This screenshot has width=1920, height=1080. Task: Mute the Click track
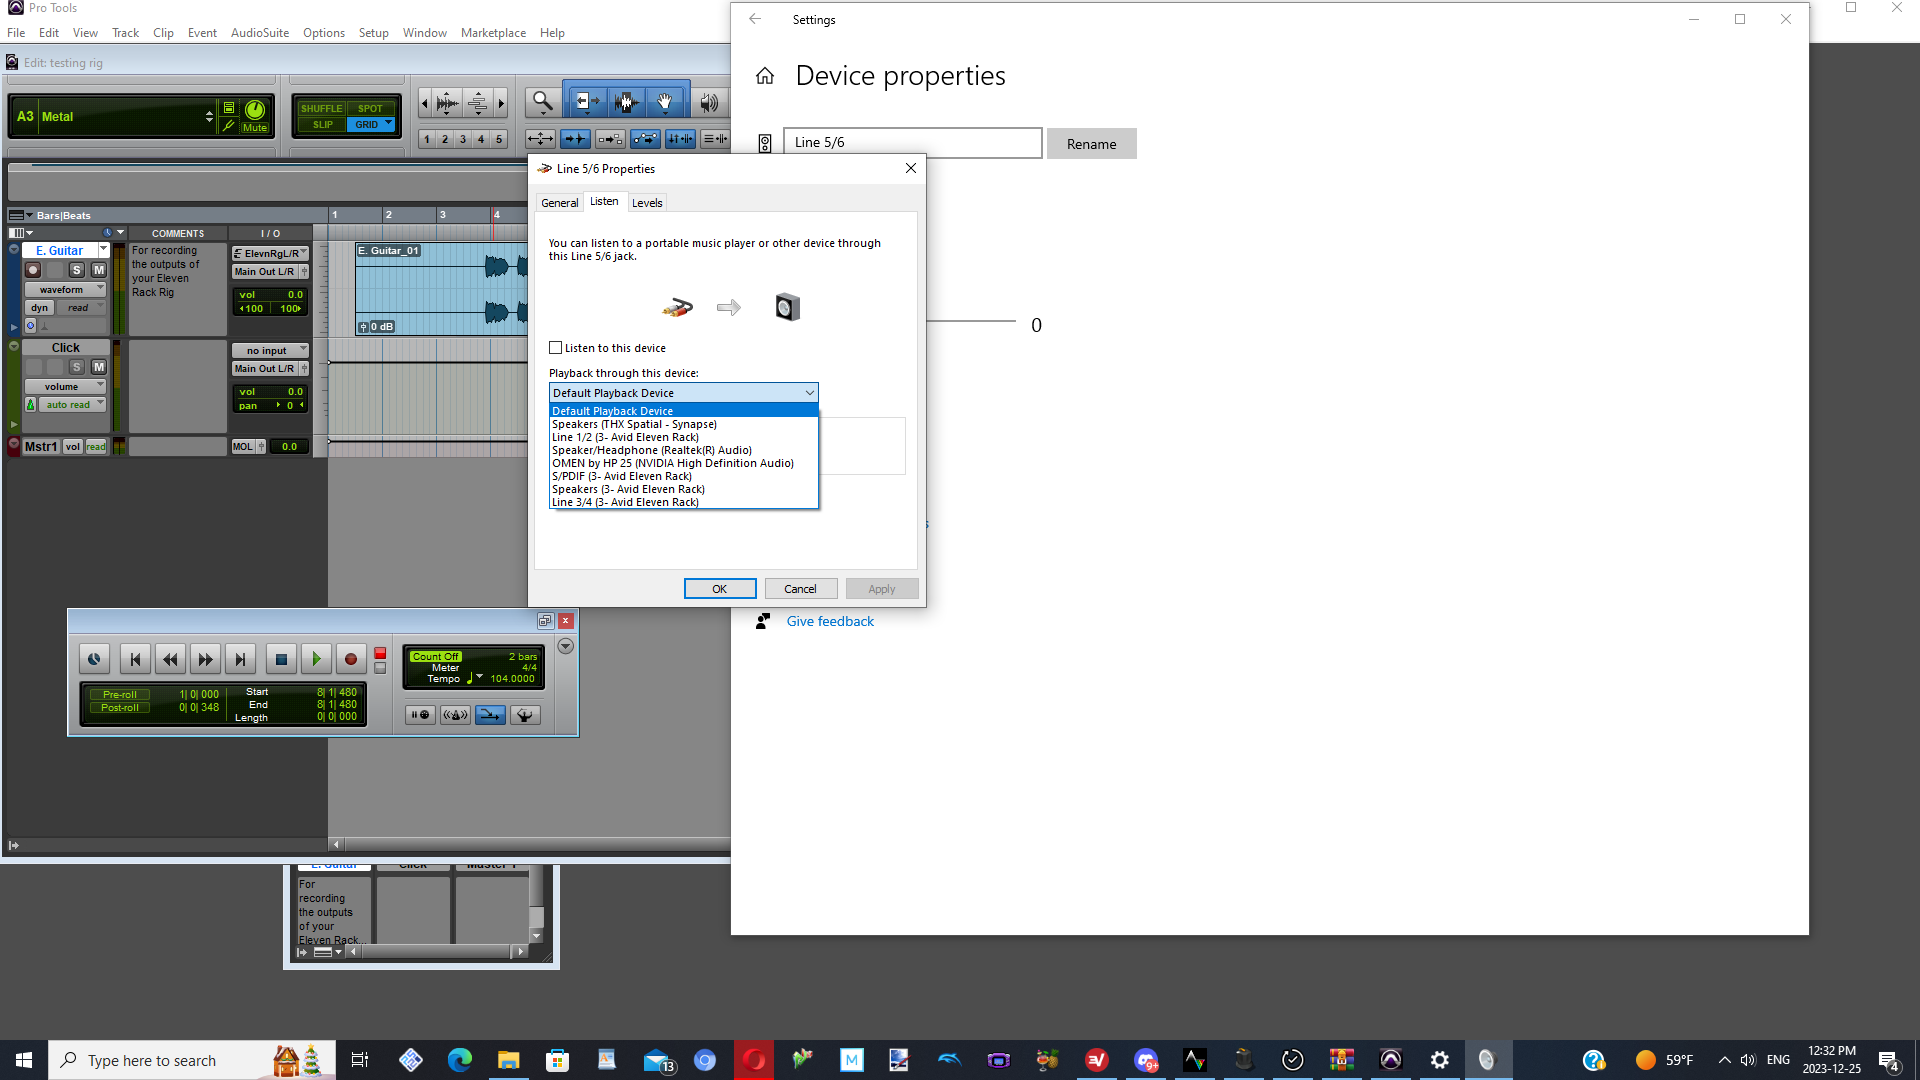pos(99,367)
